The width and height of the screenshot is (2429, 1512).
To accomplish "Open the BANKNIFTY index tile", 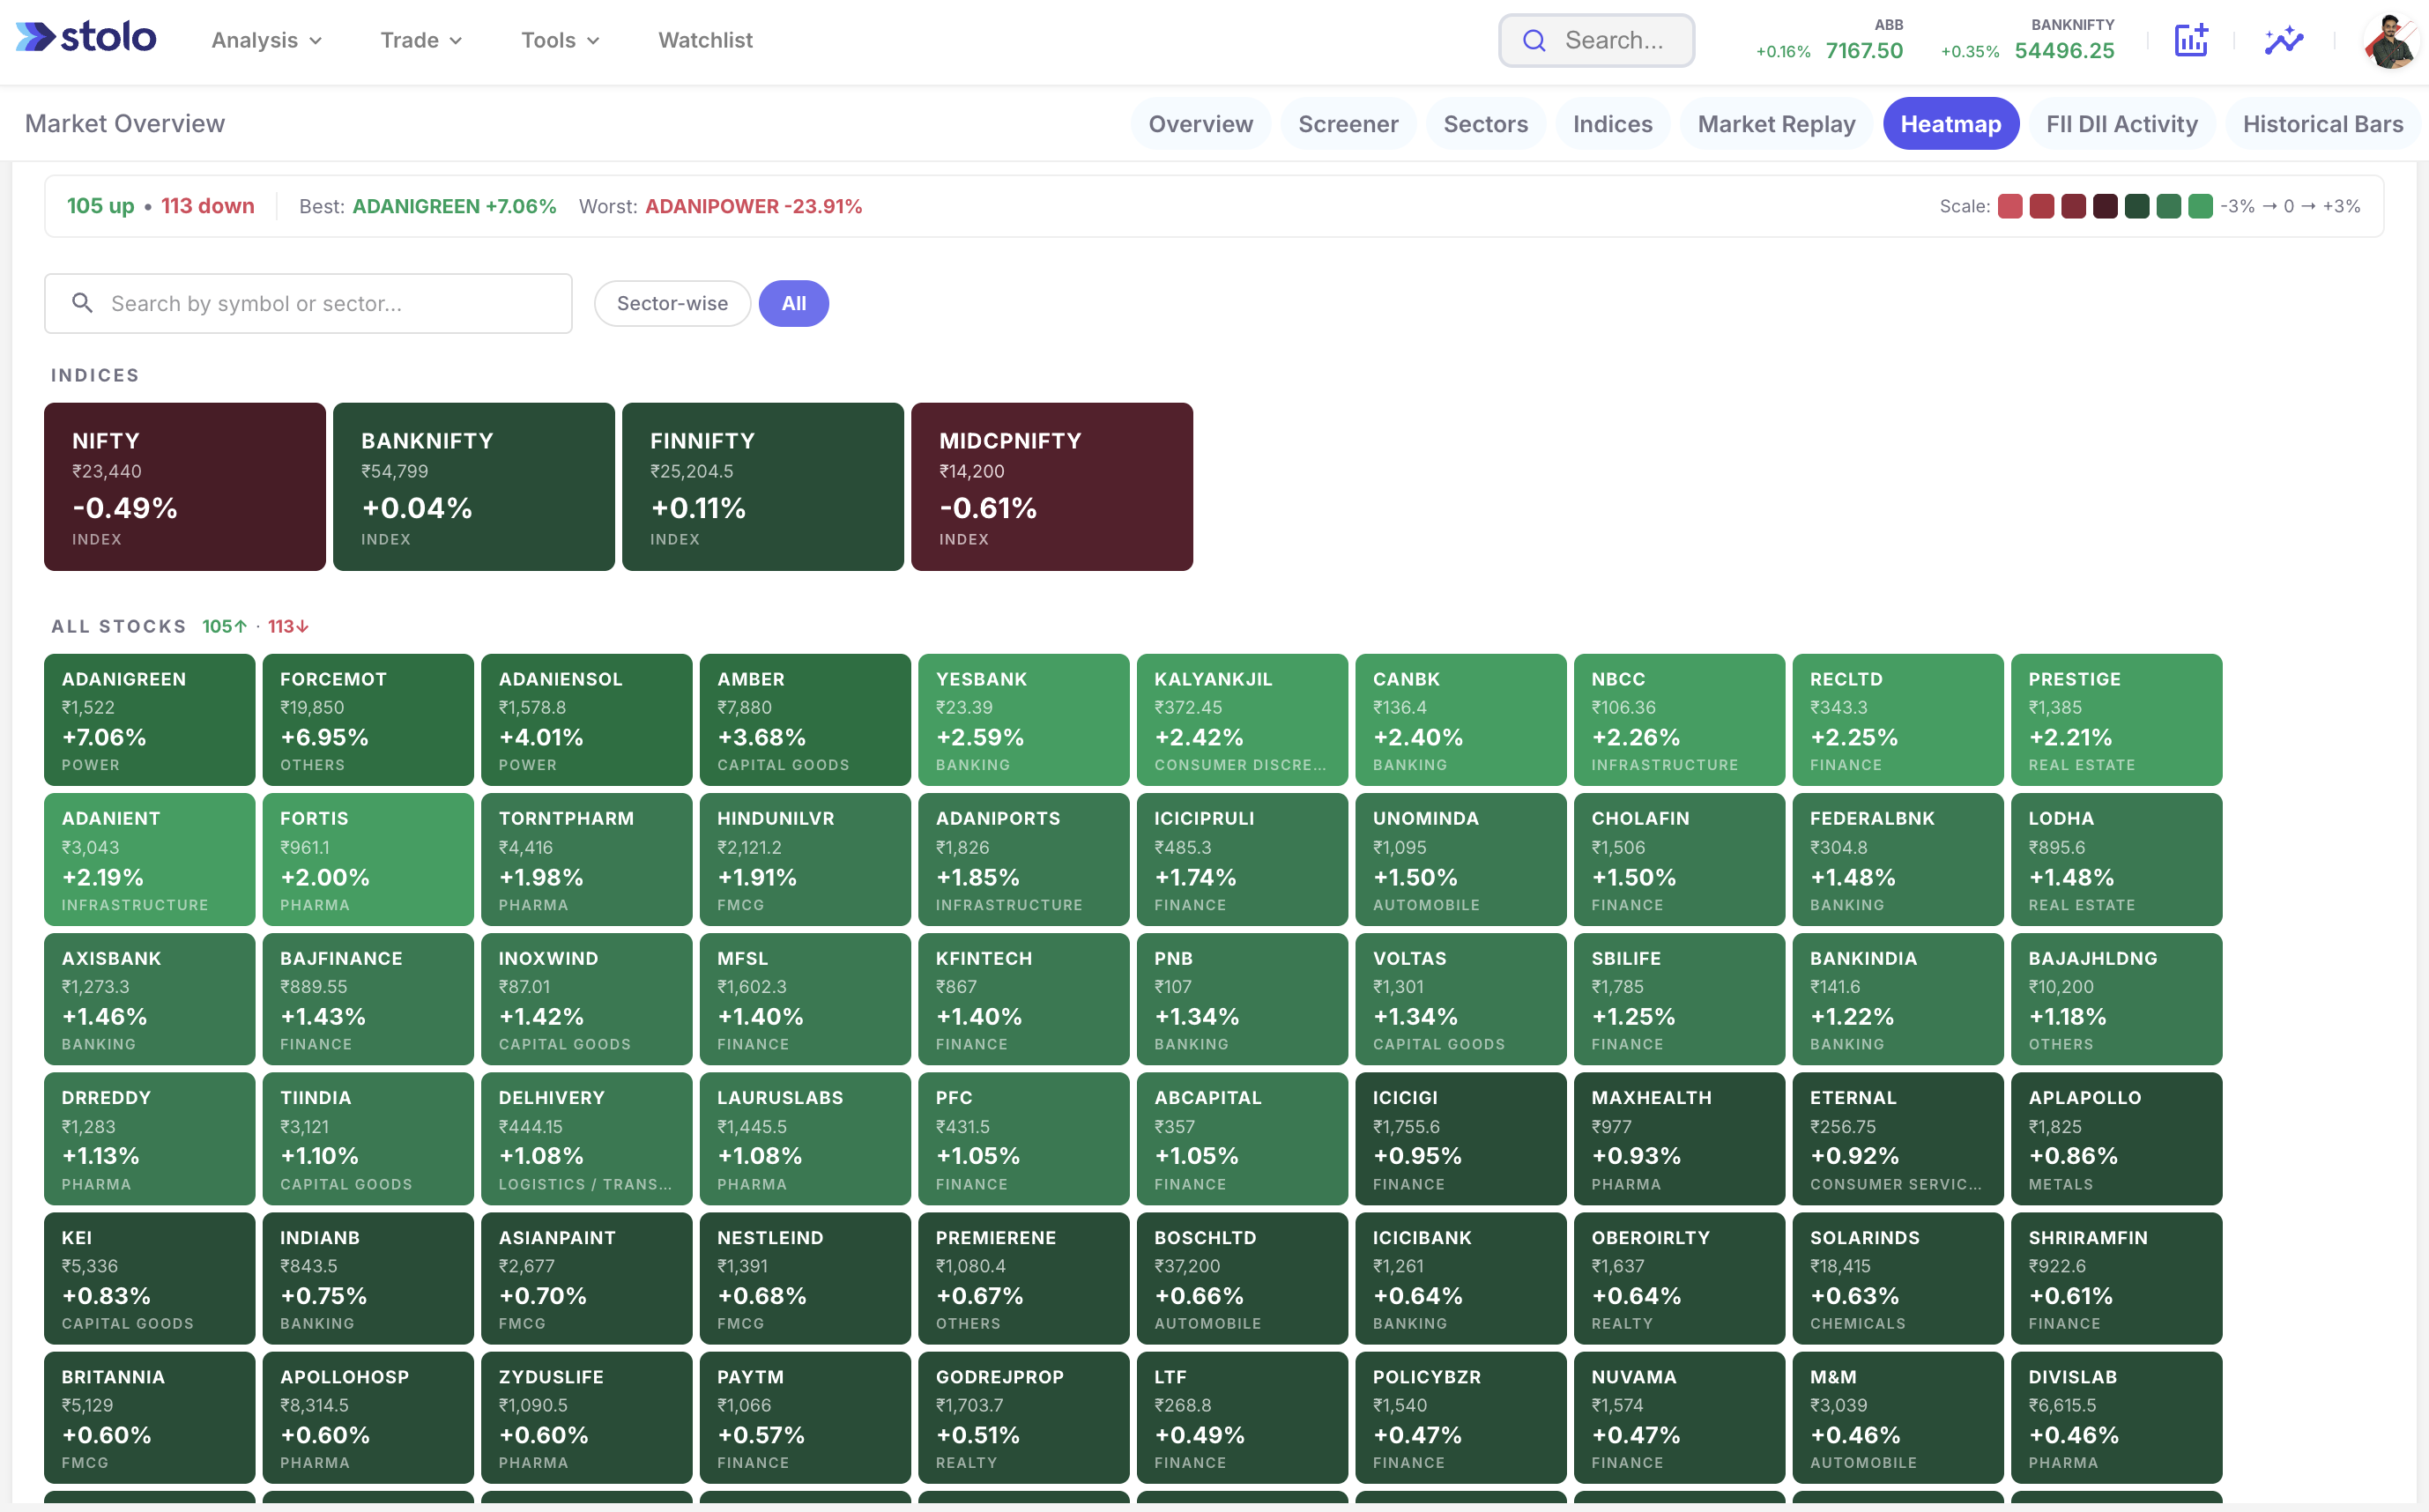I will [x=474, y=487].
